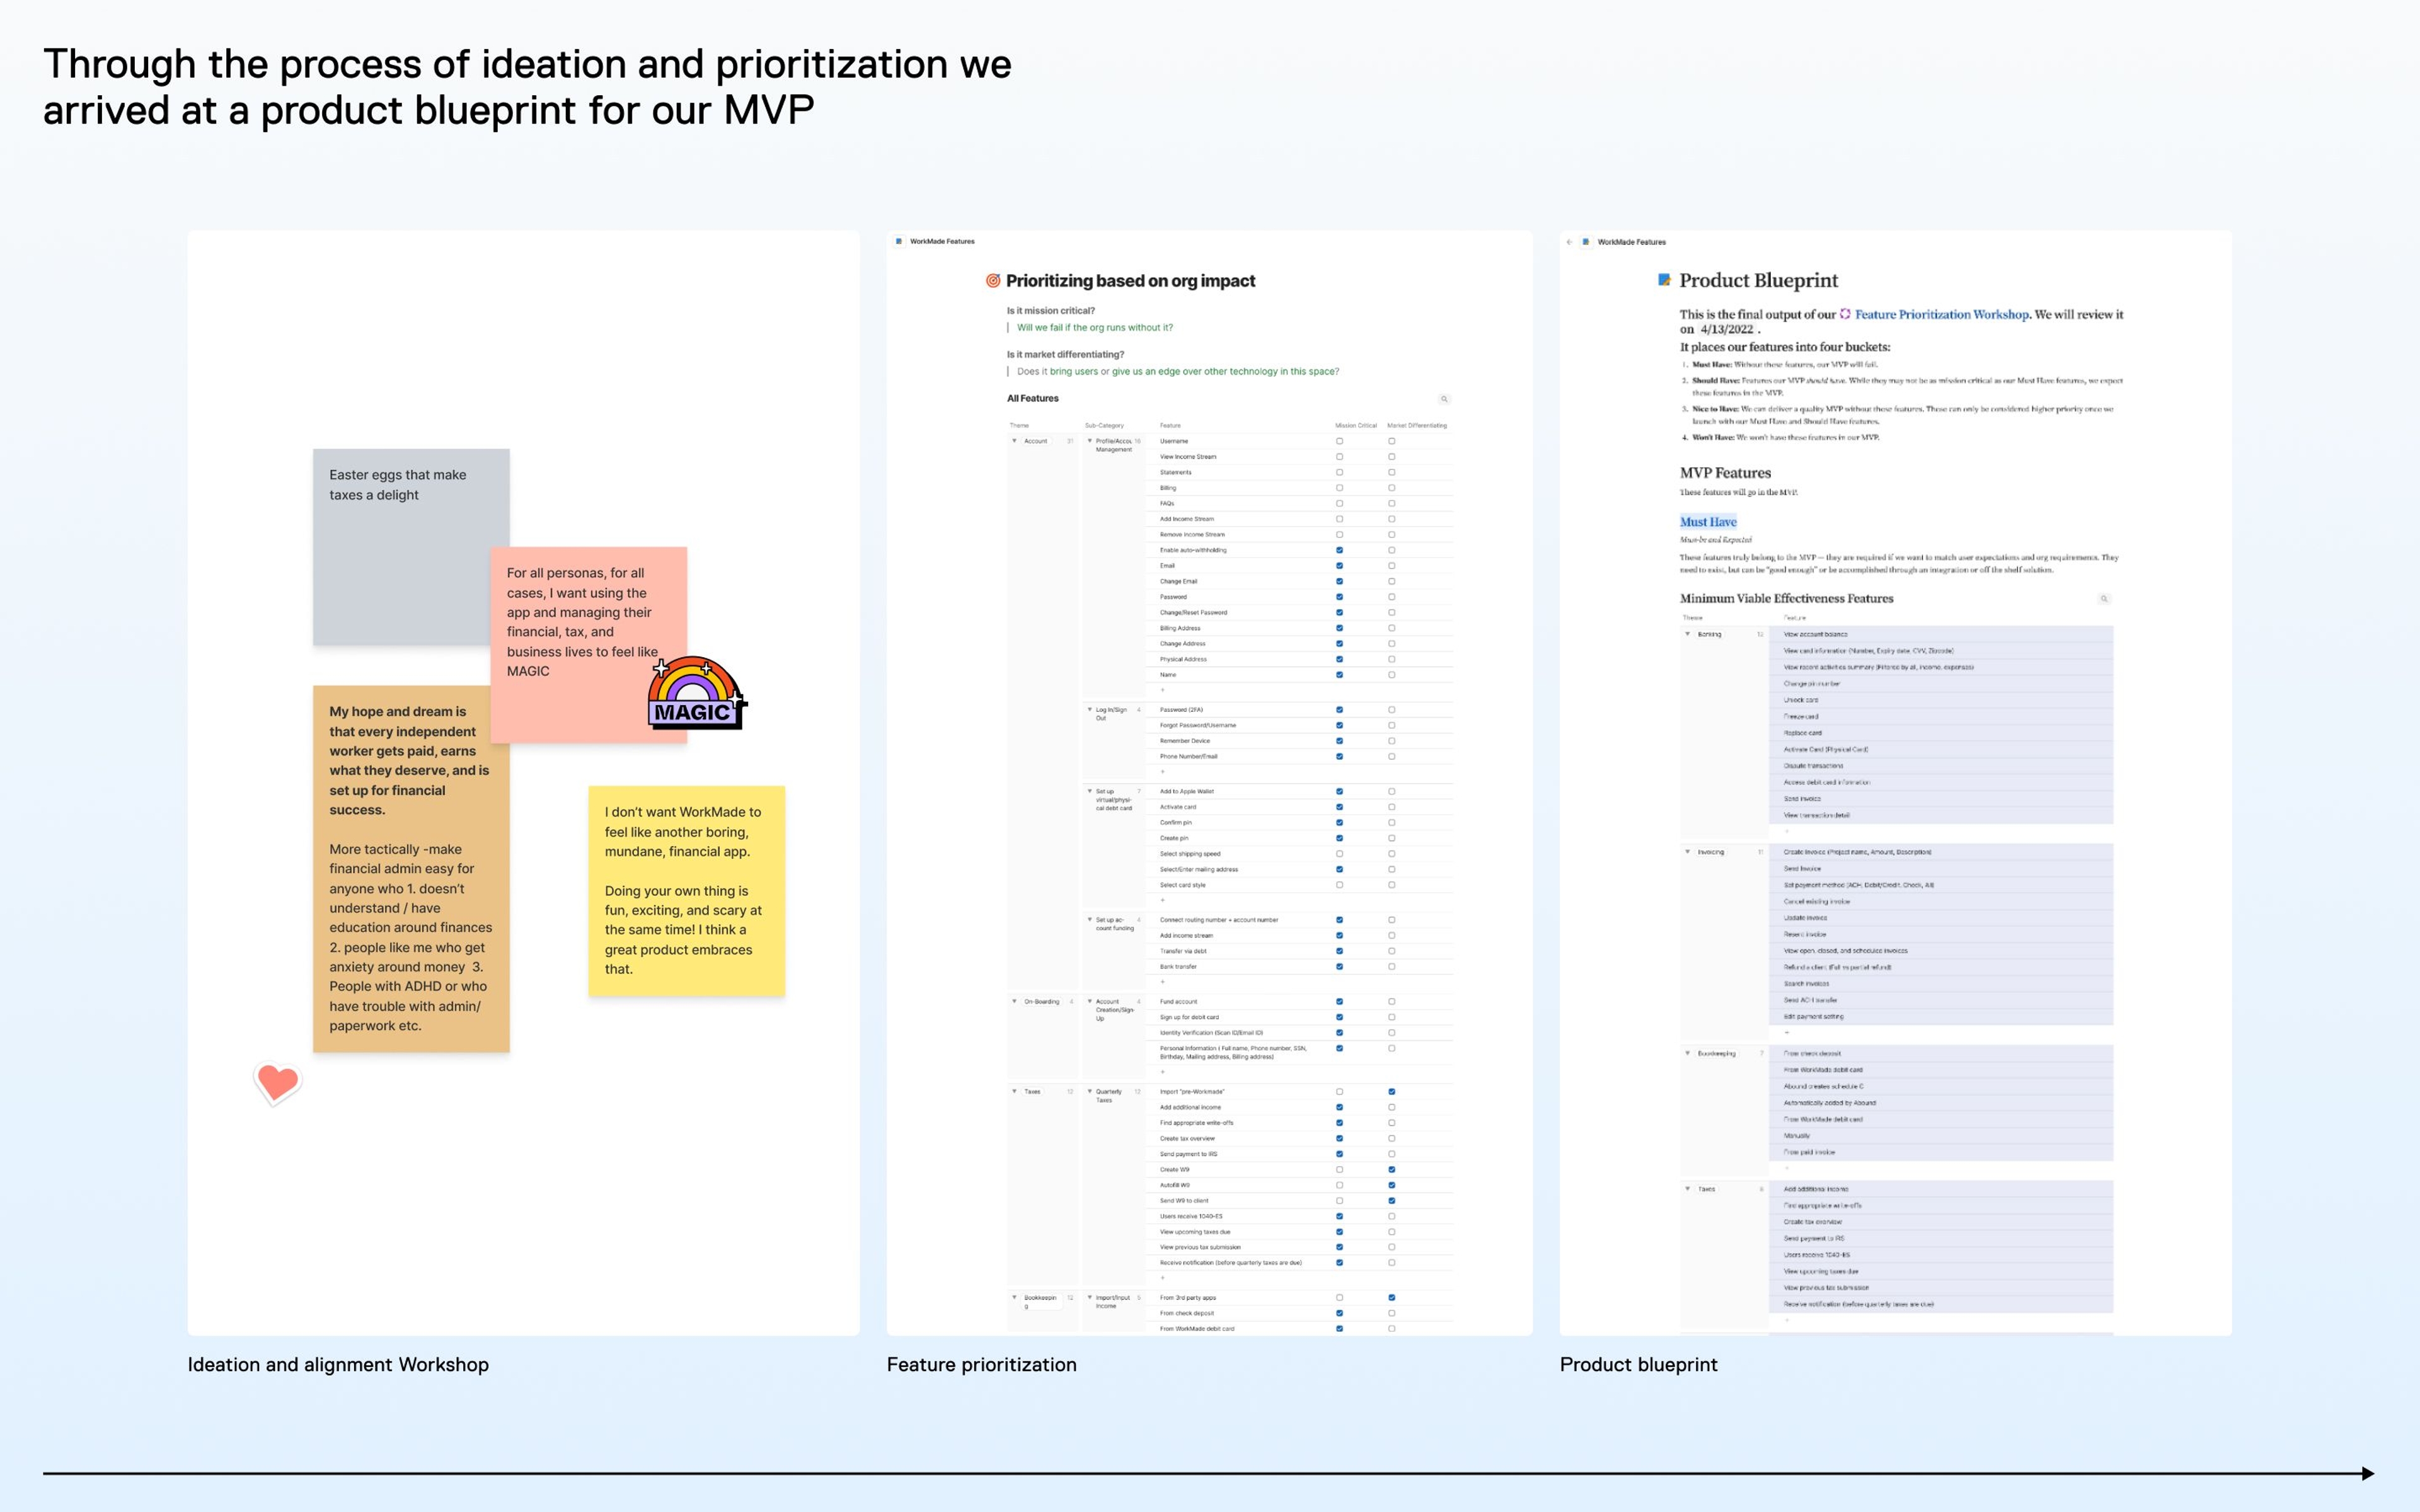2420x1512 pixels.
Task: Open the Feature Prioritization Workshop link
Action: tap(1941, 314)
